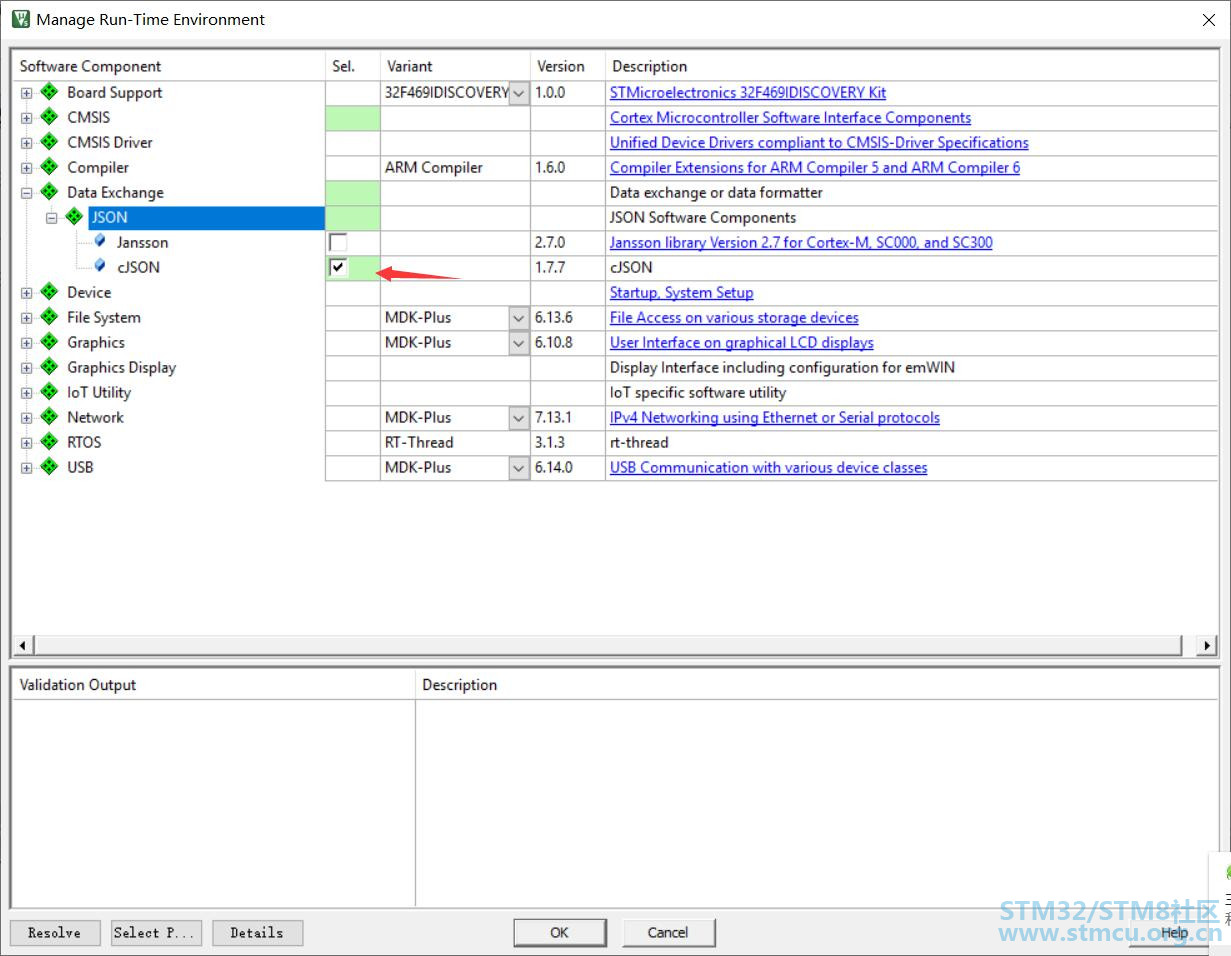Open the Unified Device Drivers link
The height and width of the screenshot is (956, 1231).
[x=819, y=142]
